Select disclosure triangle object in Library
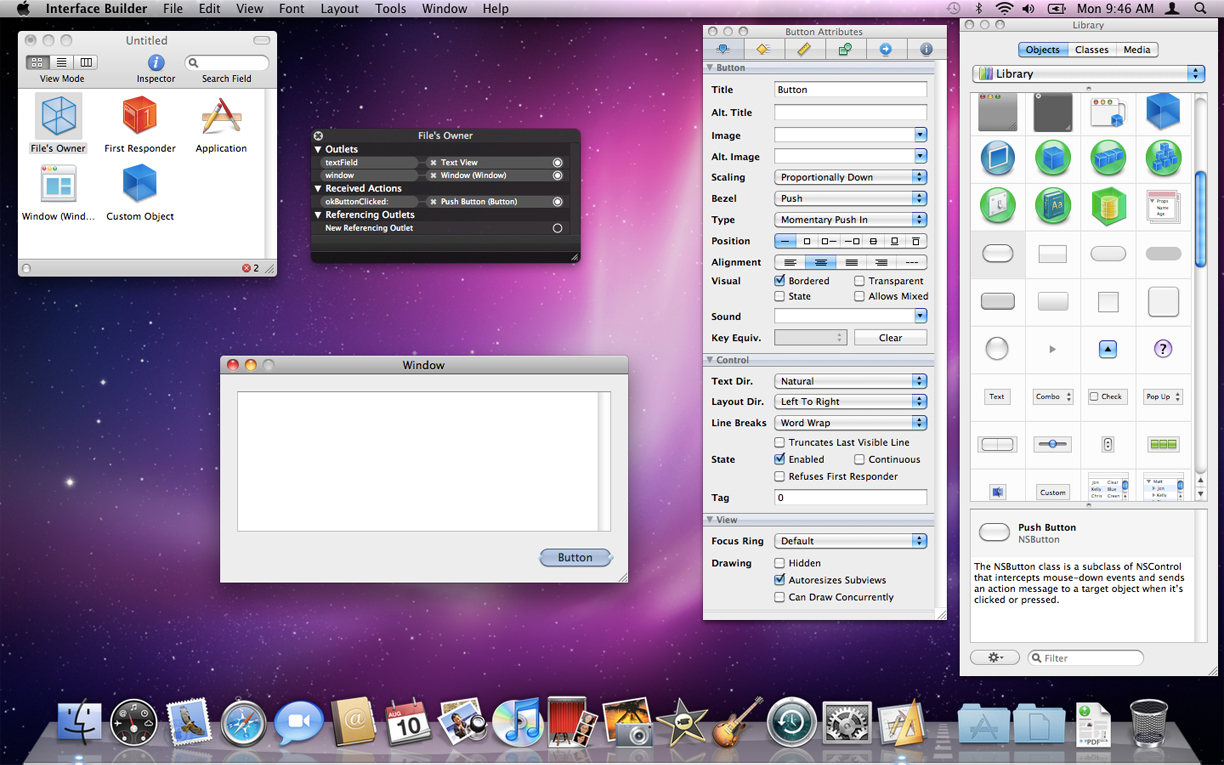Viewport: 1224px width, 765px height. [1052, 349]
